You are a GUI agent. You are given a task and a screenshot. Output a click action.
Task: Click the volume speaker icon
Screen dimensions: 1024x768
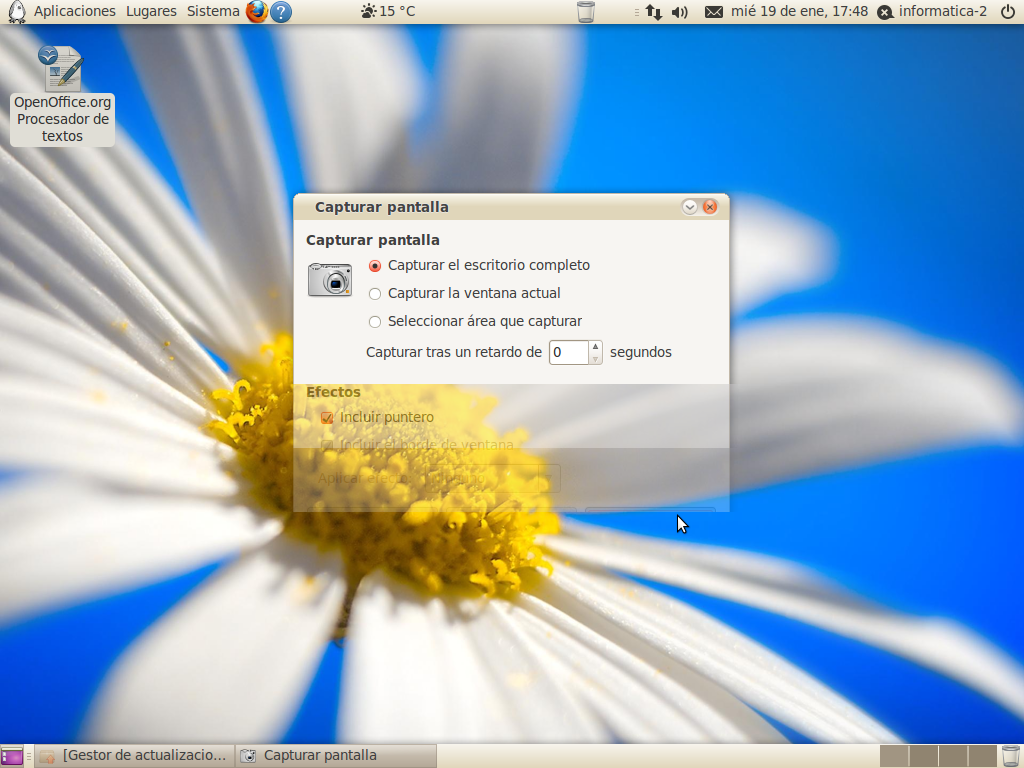tap(680, 12)
